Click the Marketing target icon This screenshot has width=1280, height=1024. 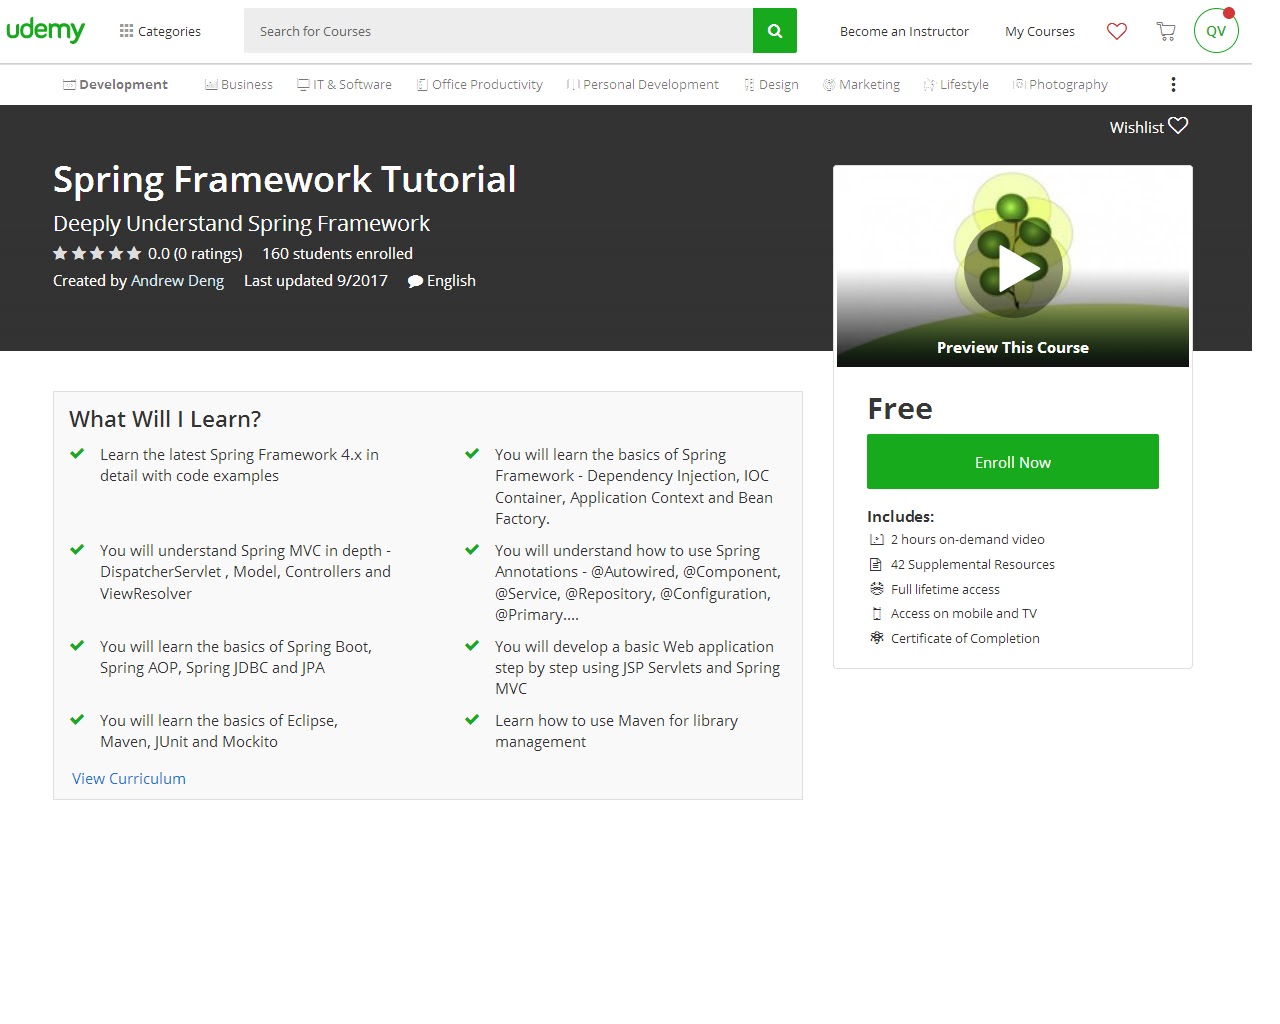coord(829,84)
